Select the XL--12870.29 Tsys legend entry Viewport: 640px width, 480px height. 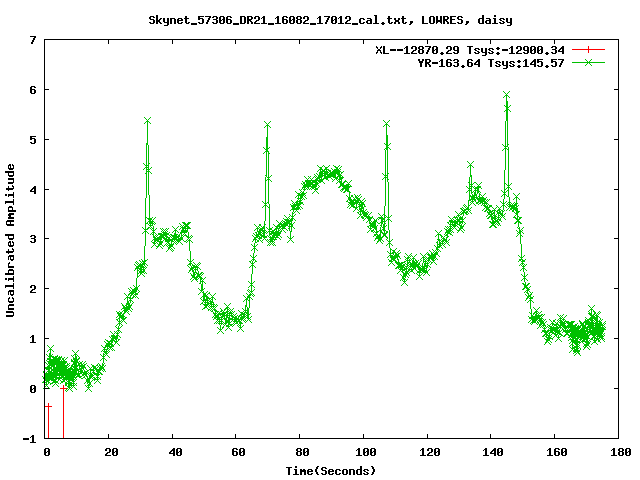pyautogui.click(x=470, y=50)
